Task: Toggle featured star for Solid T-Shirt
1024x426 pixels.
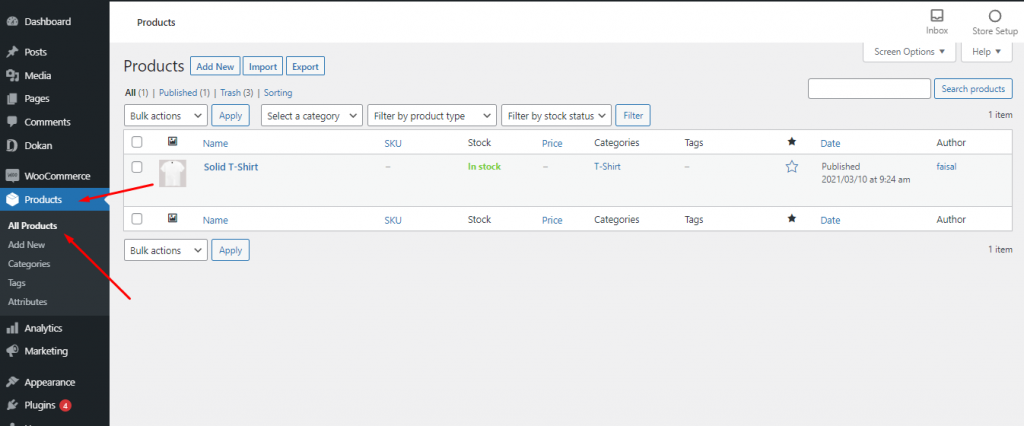Action: (792, 167)
